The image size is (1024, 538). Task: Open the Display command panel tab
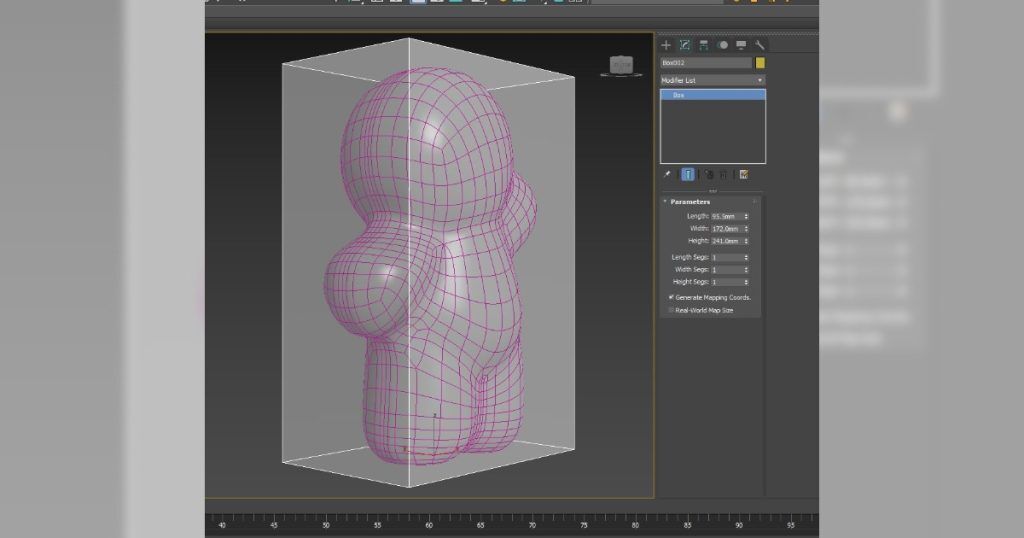coord(741,45)
